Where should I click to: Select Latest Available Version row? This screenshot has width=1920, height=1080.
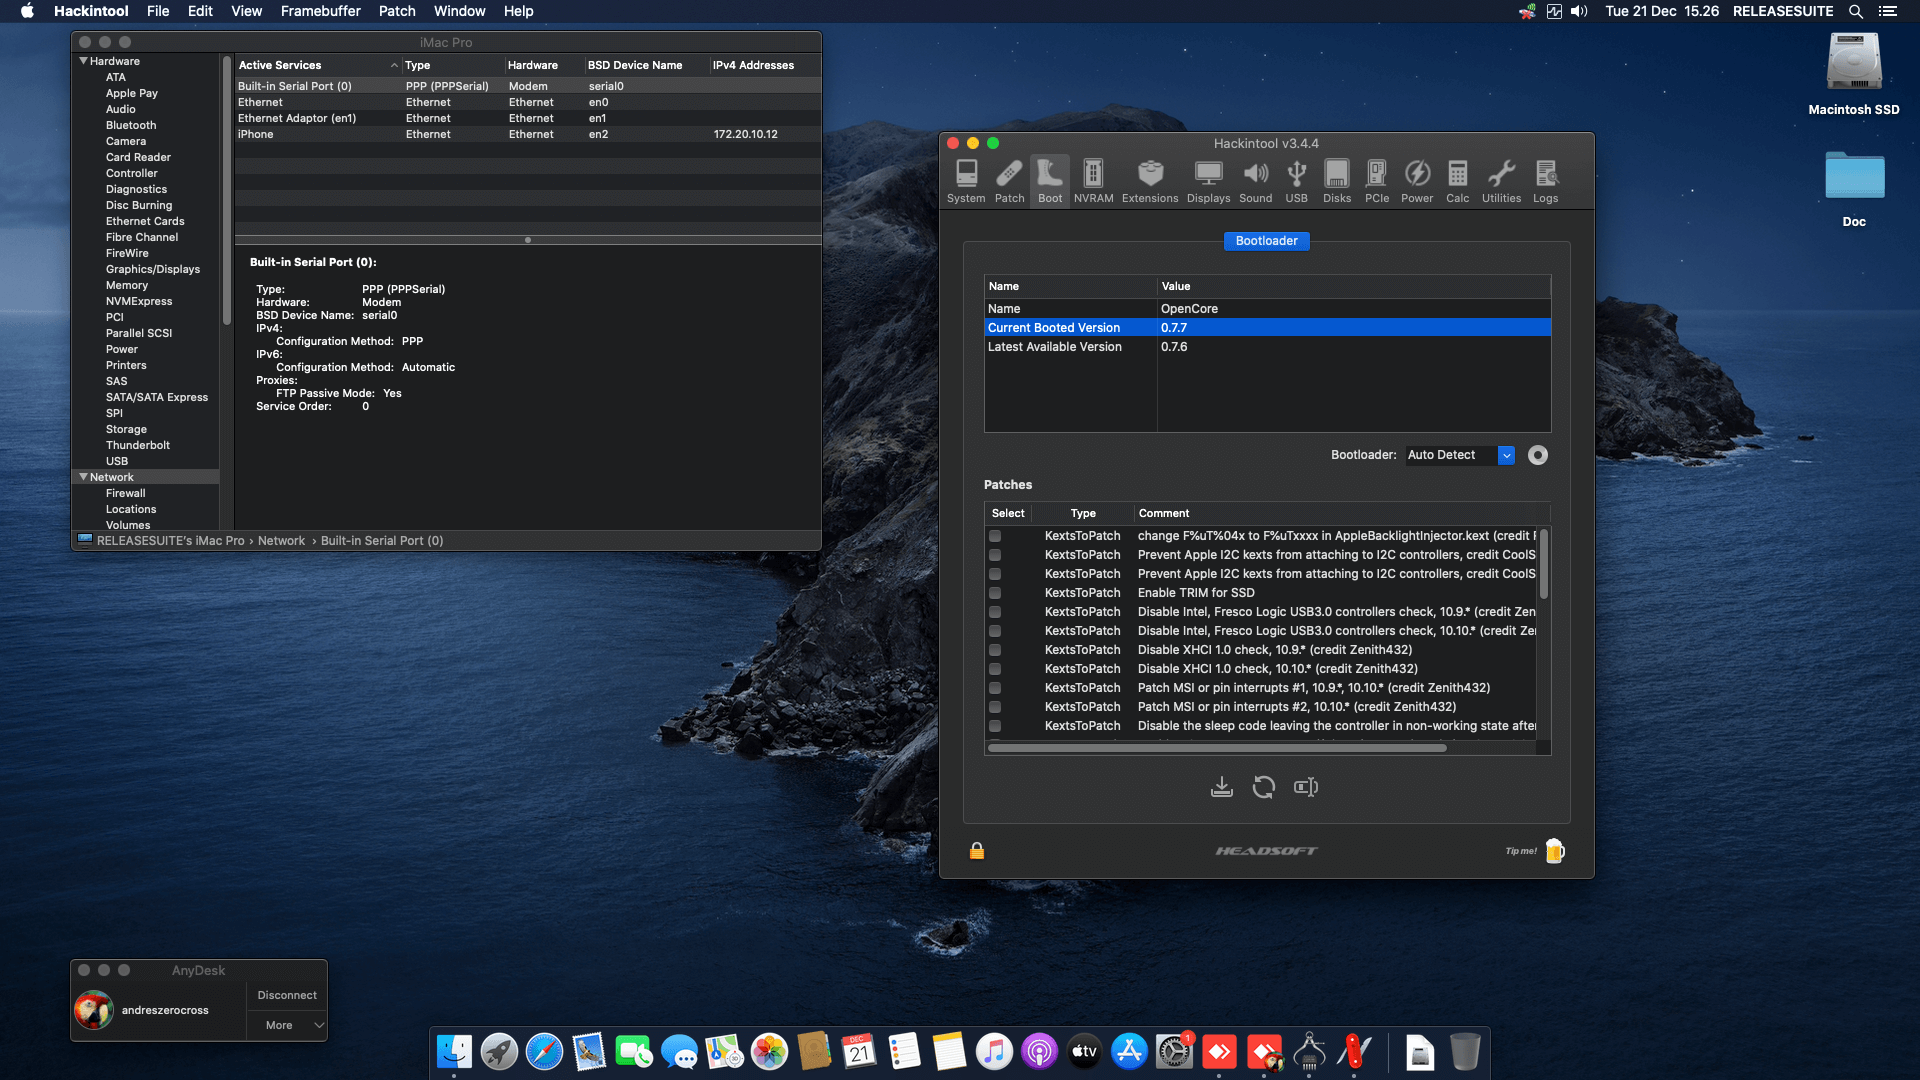pyautogui.click(x=1267, y=347)
